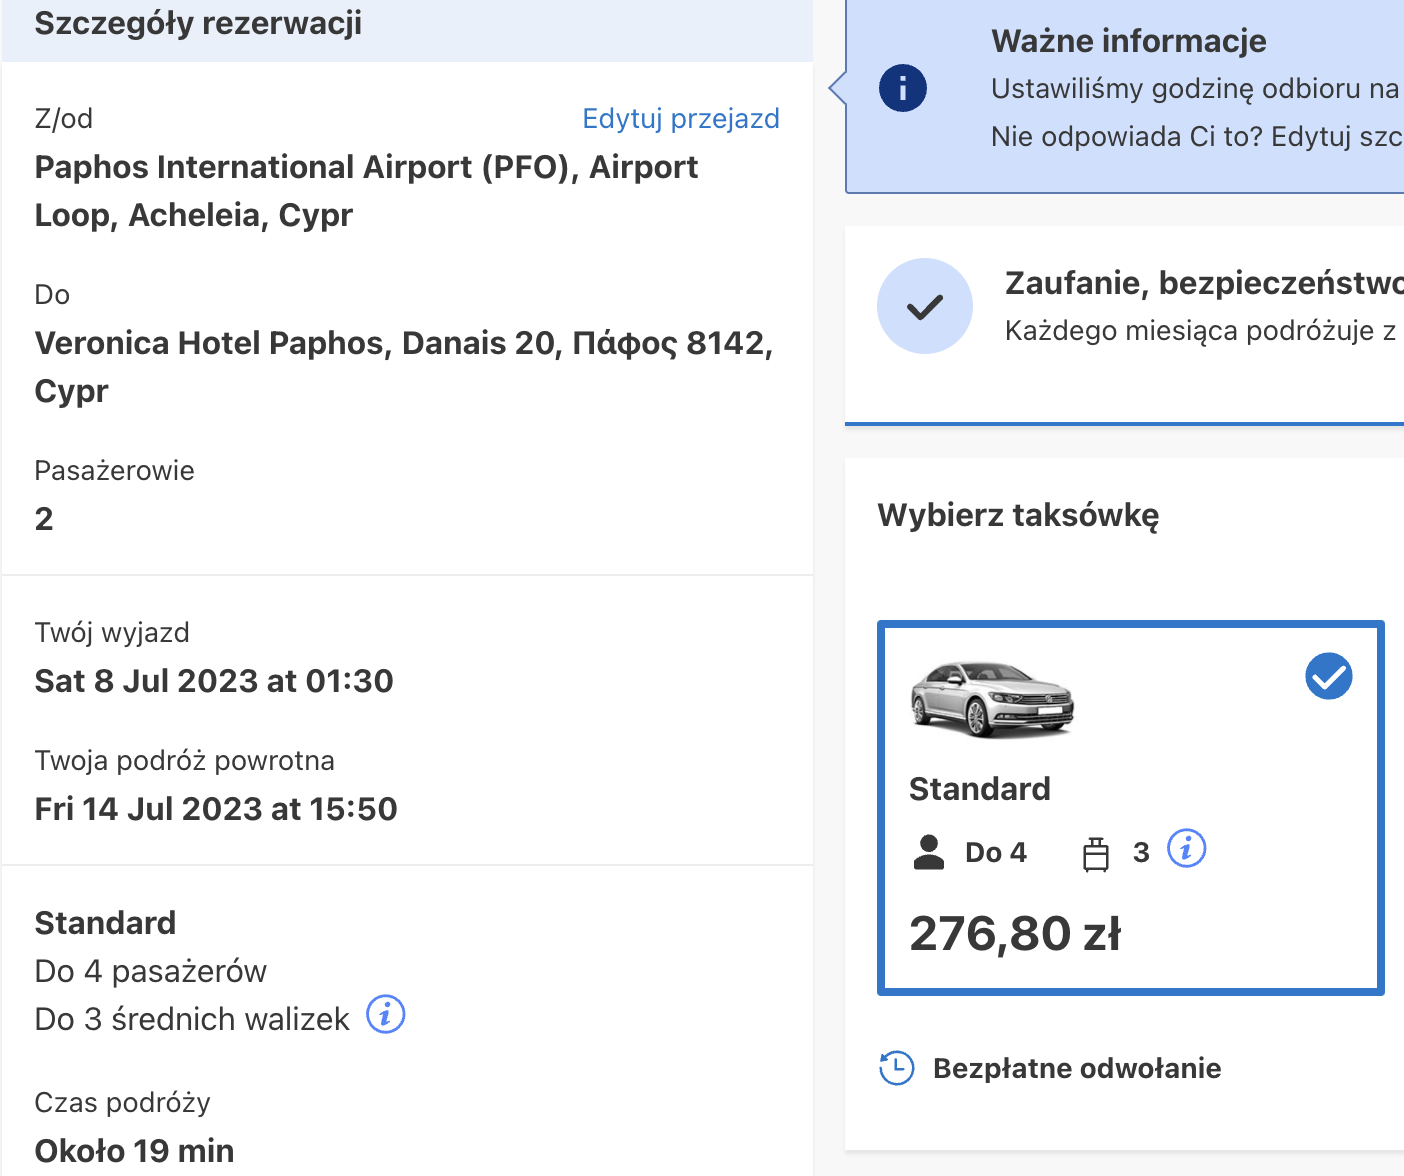
Task: Click 'Ważne informacje' title
Action: [x=1129, y=41]
